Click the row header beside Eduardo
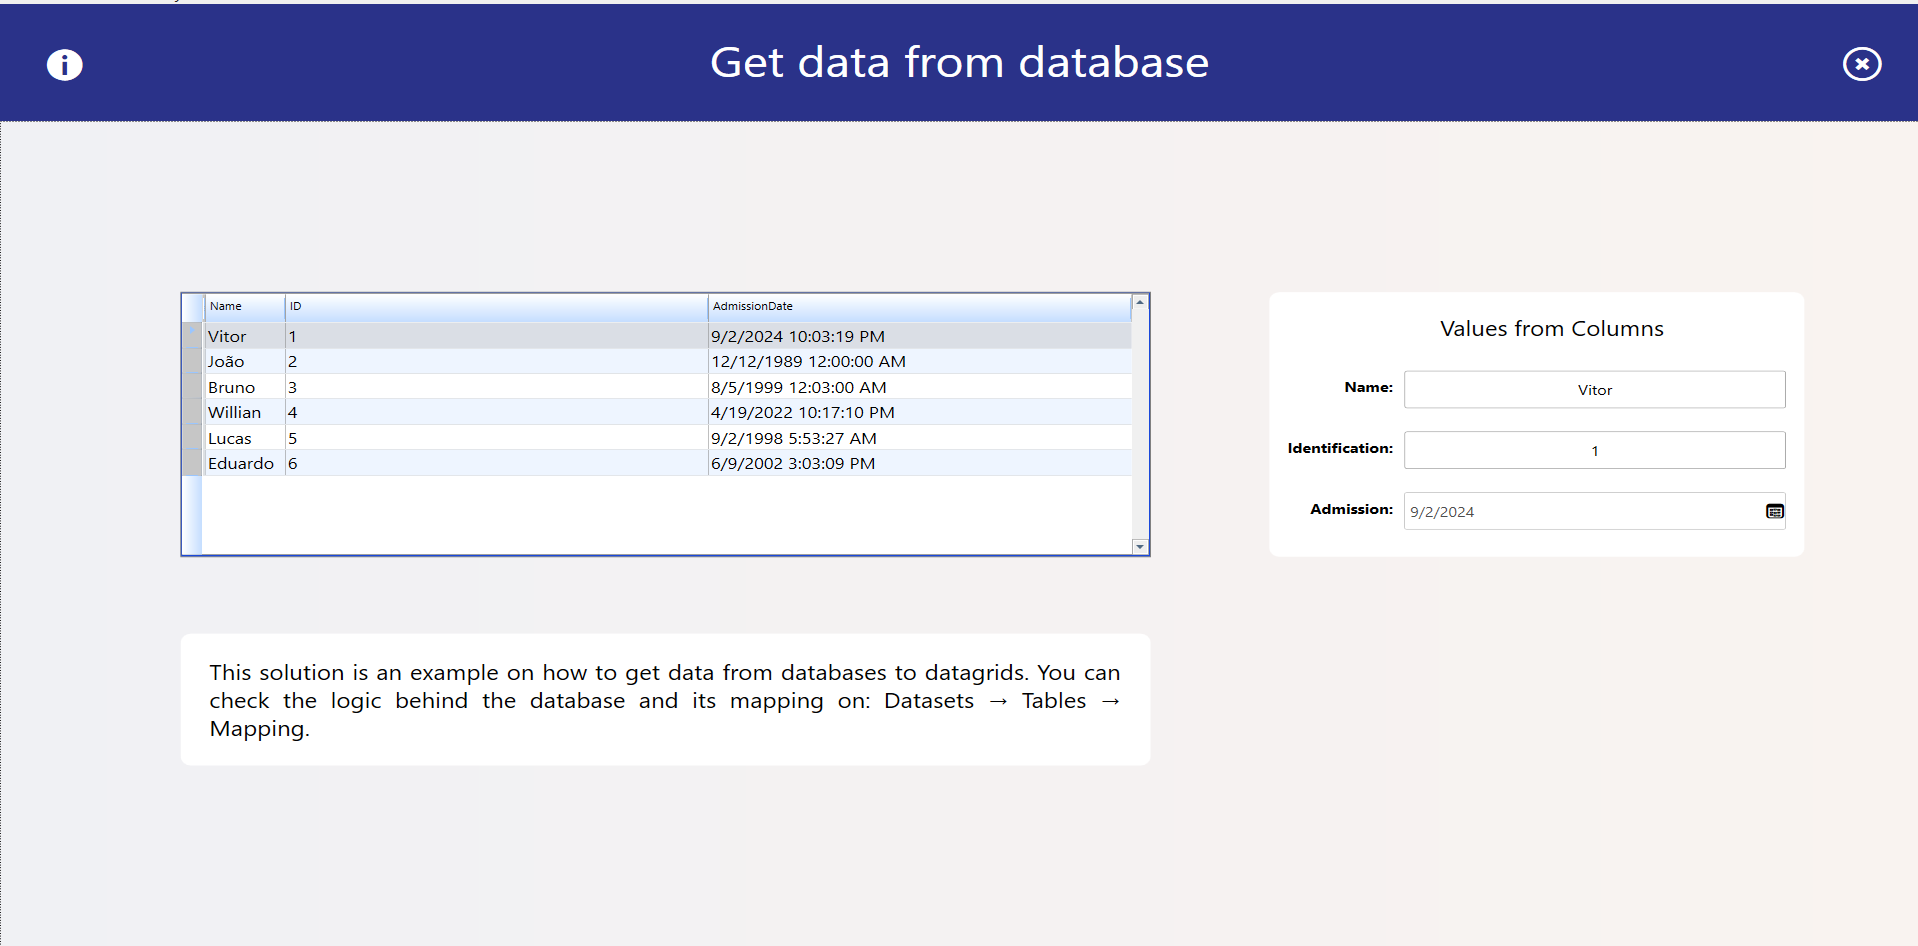The height and width of the screenshot is (946, 1918). (x=192, y=464)
